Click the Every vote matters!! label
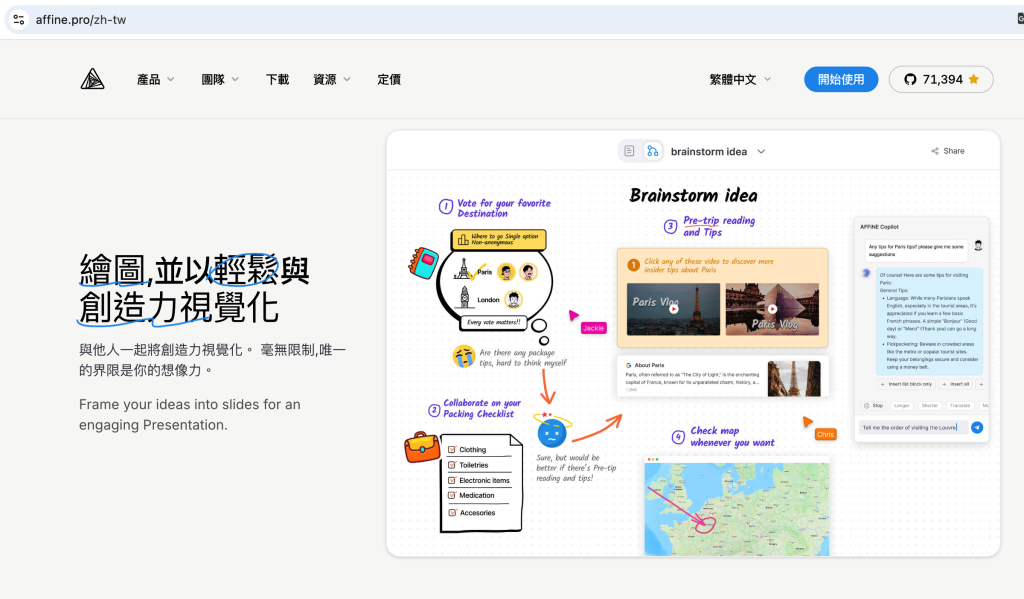 (494, 322)
